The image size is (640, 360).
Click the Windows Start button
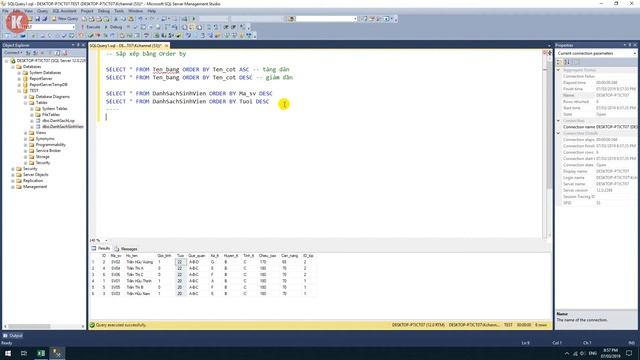click(7, 353)
